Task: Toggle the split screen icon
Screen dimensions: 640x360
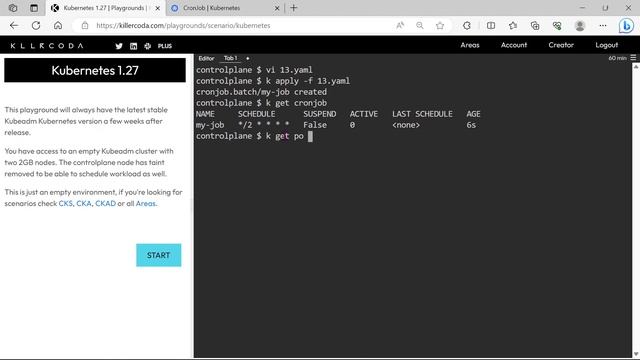Action: (491, 25)
